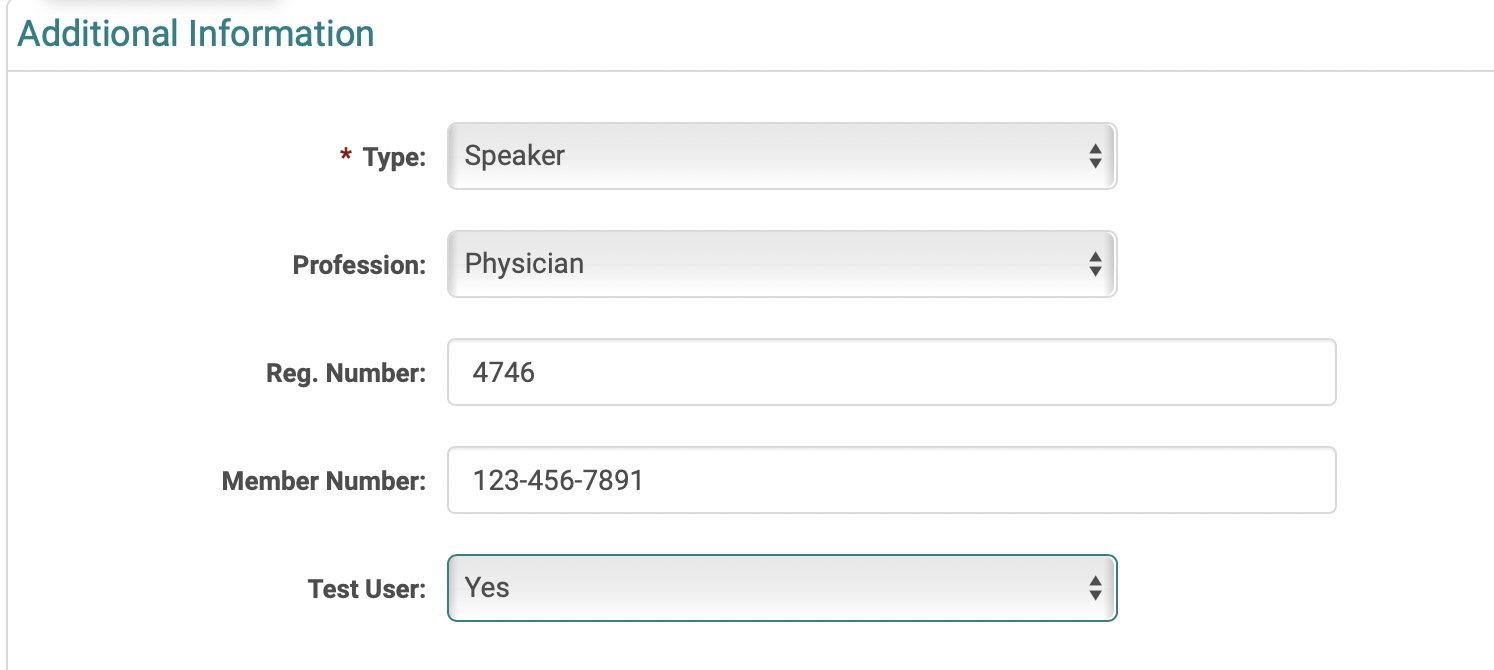Open the Test User dropdown
The width and height of the screenshot is (1494, 670).
click(780, 588)
